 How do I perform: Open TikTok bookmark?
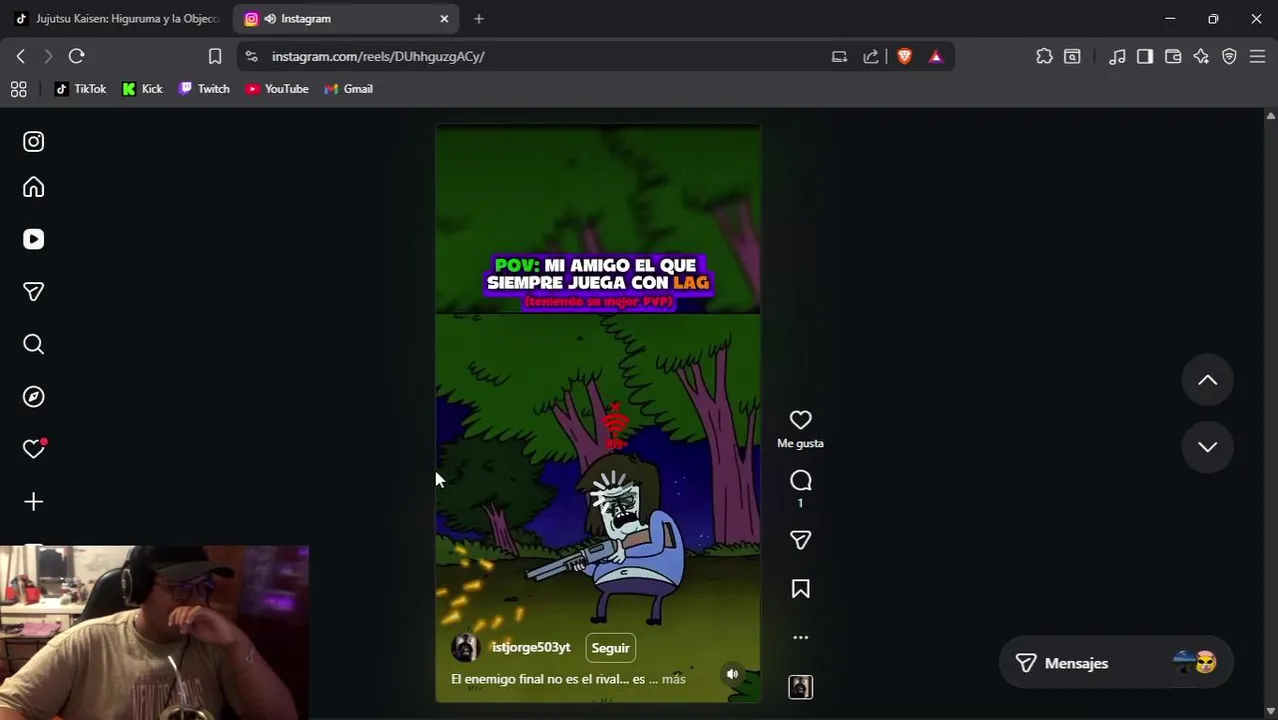80,89
